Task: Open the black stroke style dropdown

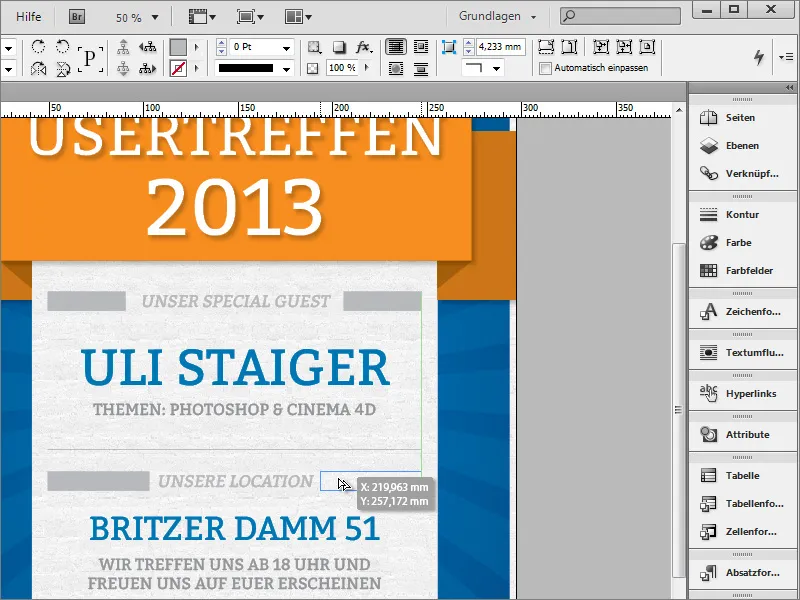Action: [286, 69]
